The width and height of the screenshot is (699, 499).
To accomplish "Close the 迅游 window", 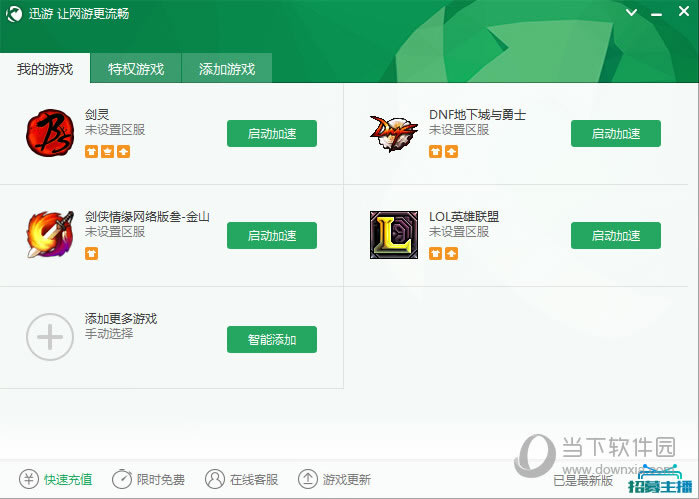I will (684, 11).
